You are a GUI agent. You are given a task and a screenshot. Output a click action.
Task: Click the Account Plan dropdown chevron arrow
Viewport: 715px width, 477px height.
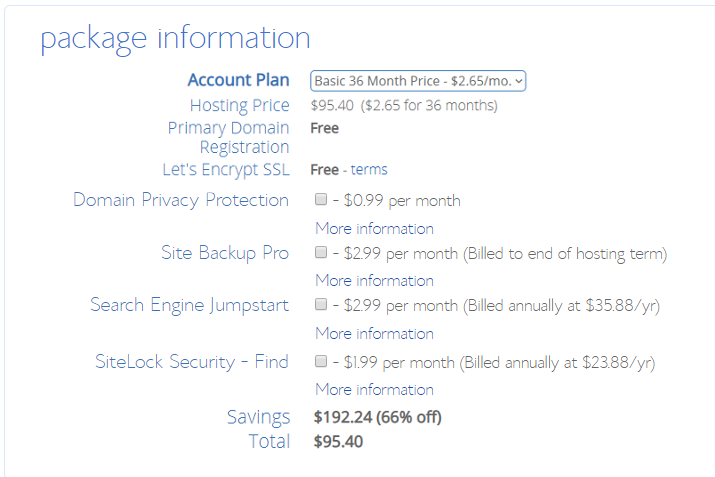pyautogui.click(x=518, y=81)
